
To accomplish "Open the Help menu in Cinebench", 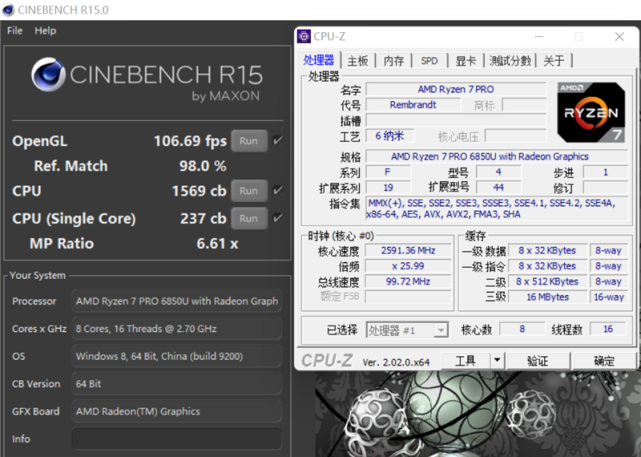I will pos(45,31).
